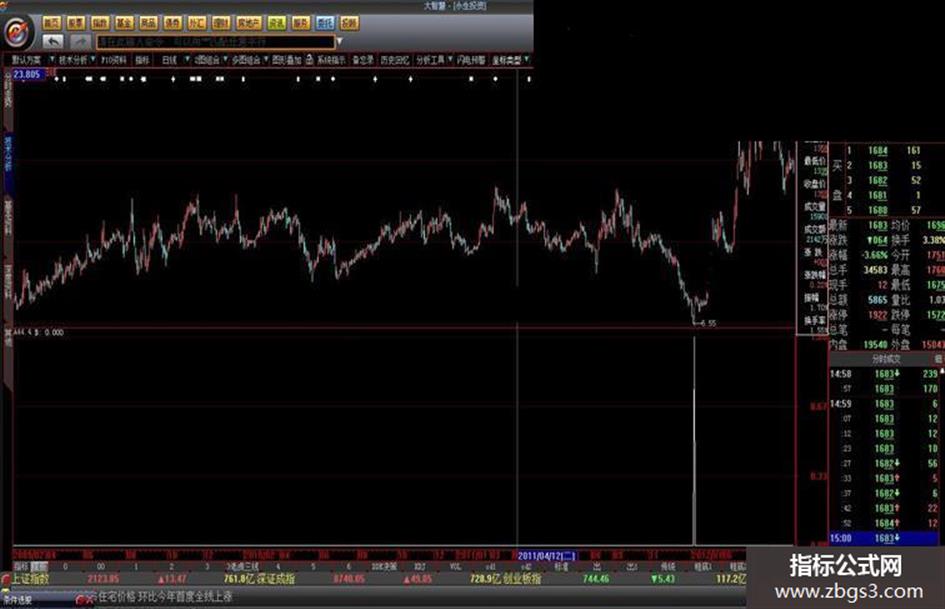Screen dimensions: 945x609
Task: Focus the command input box
Action: pyautogui.click(x=215, y=42)
